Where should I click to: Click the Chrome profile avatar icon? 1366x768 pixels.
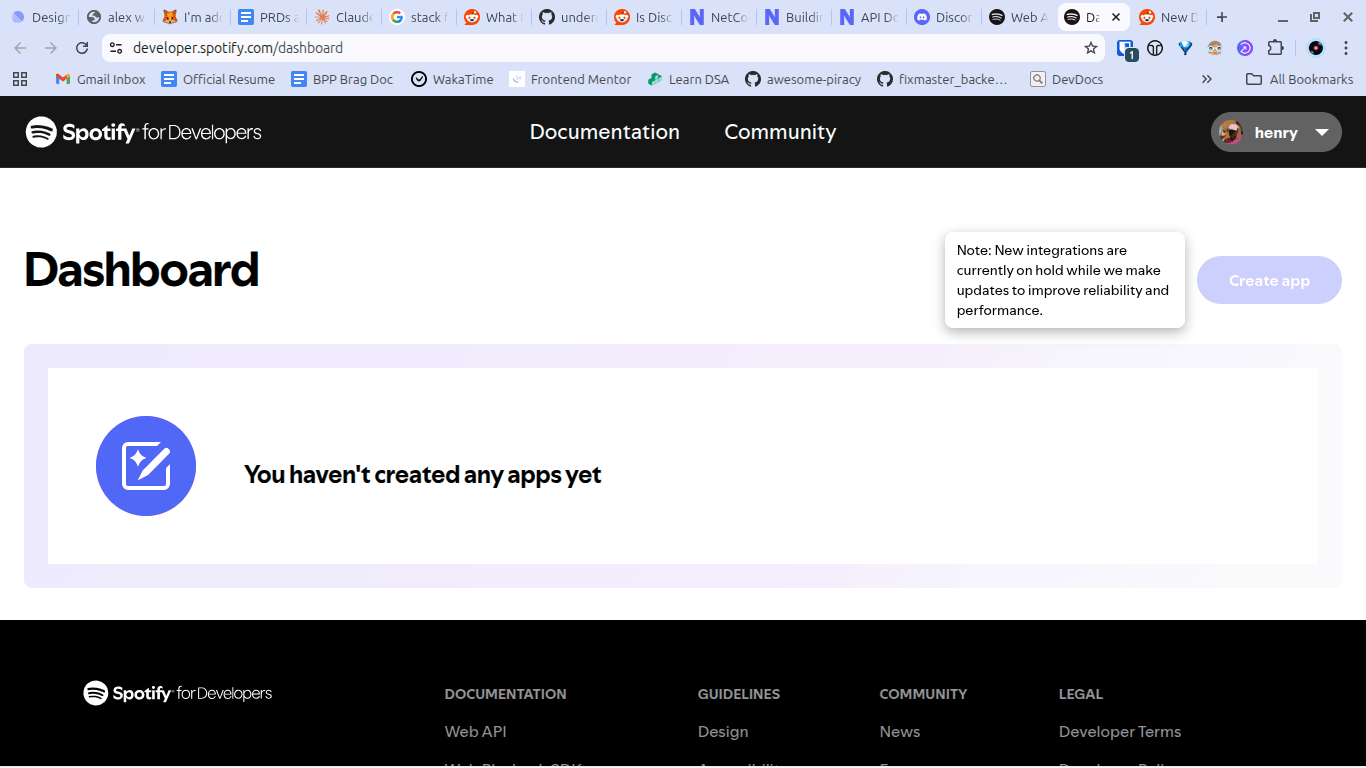point(1316,48)
